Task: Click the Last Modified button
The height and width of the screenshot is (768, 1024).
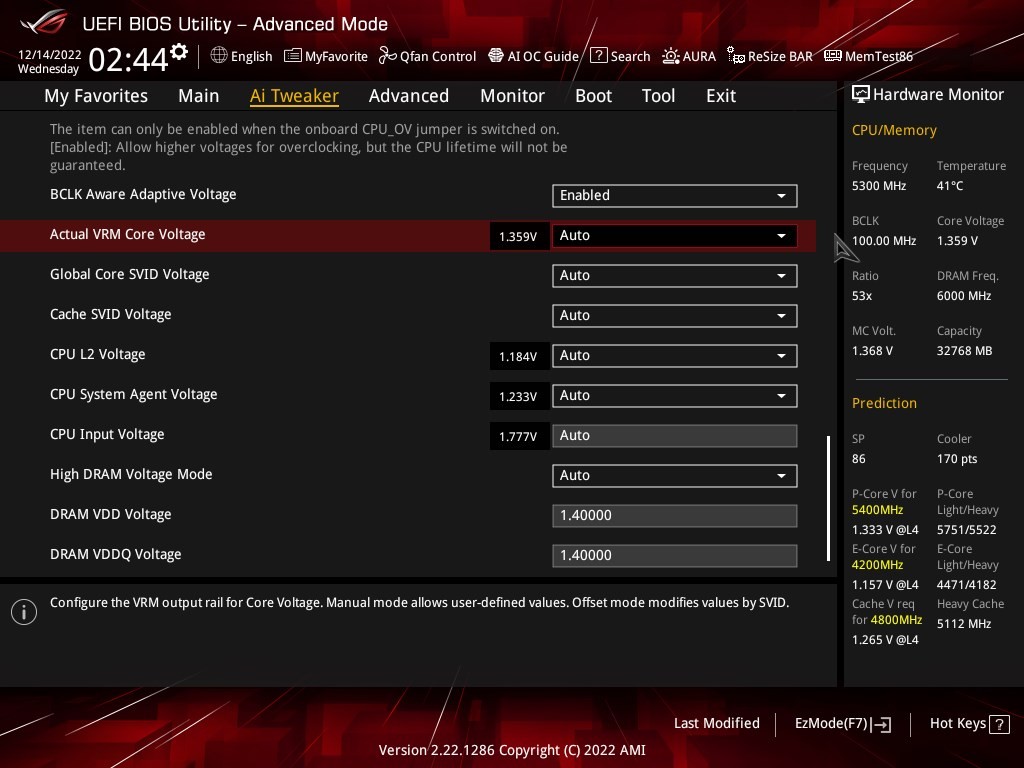Action: [x=716, y=723]
